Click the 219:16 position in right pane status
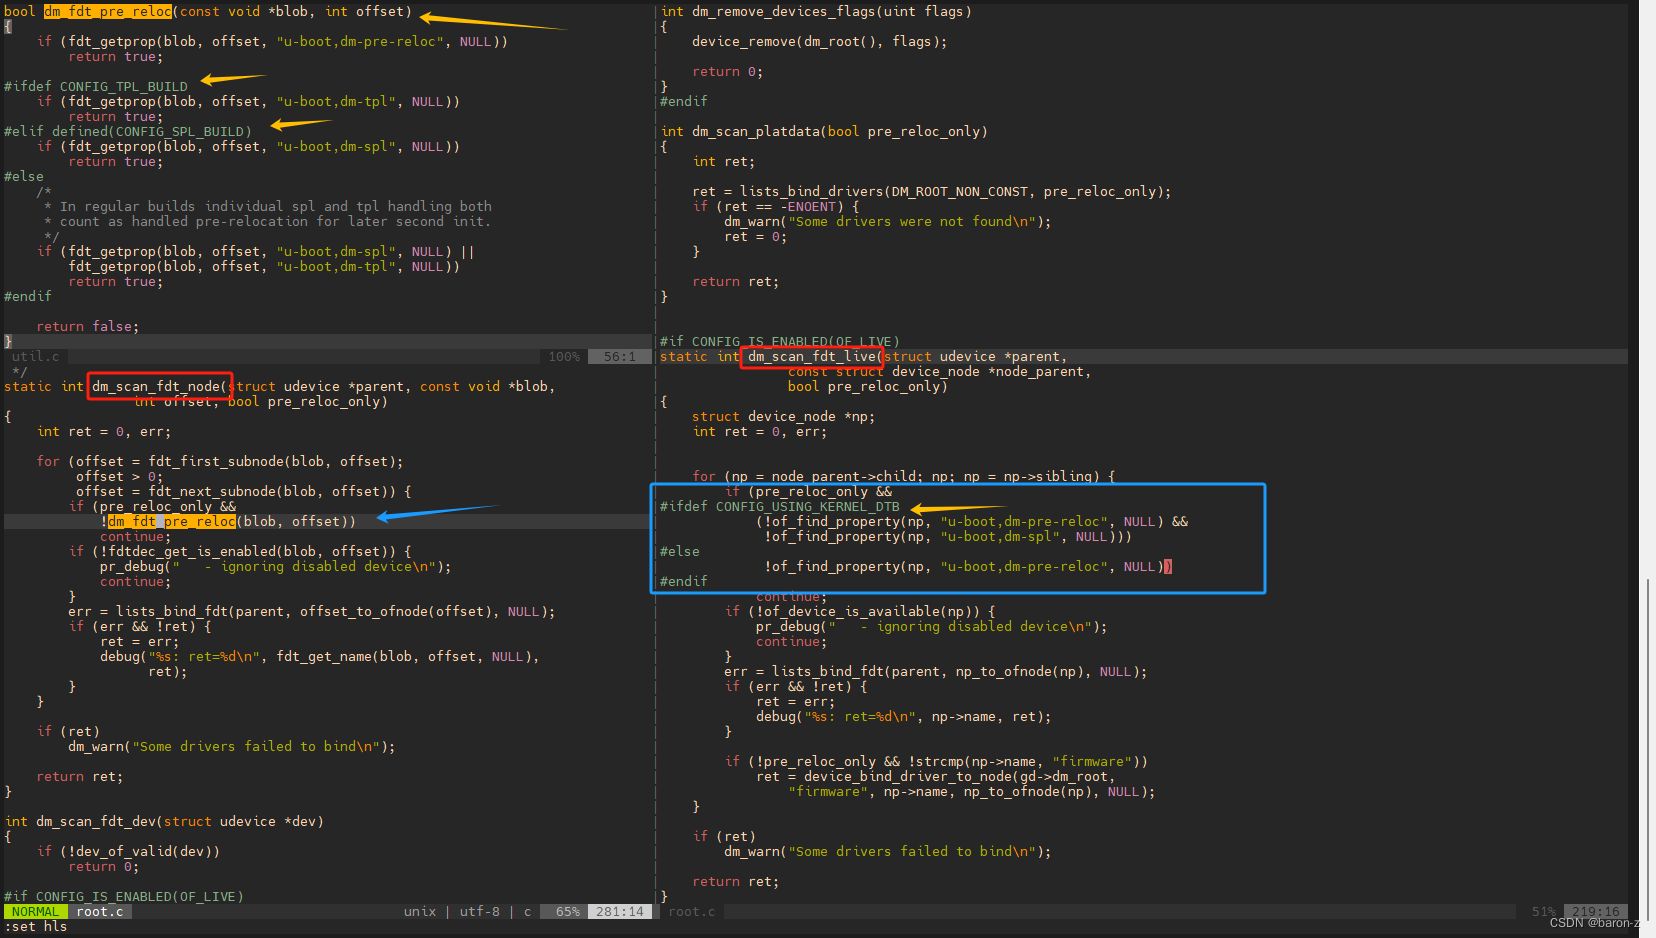 [1596, 911]
